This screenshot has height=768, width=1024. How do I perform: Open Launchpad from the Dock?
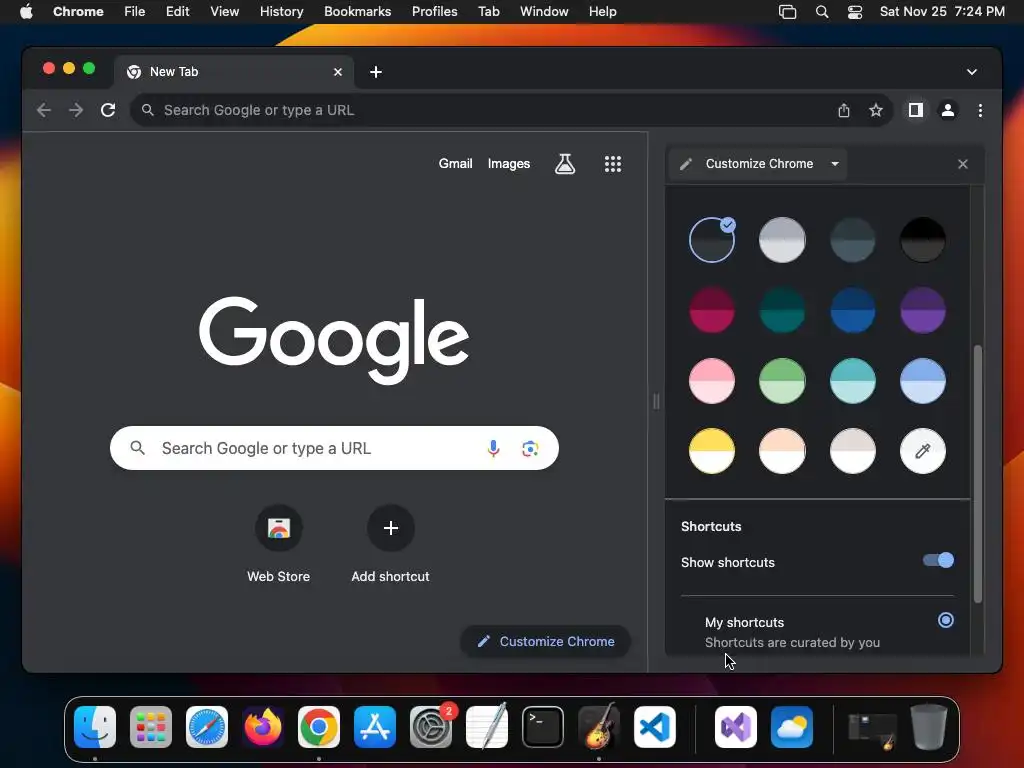click(x=151, y=727)
